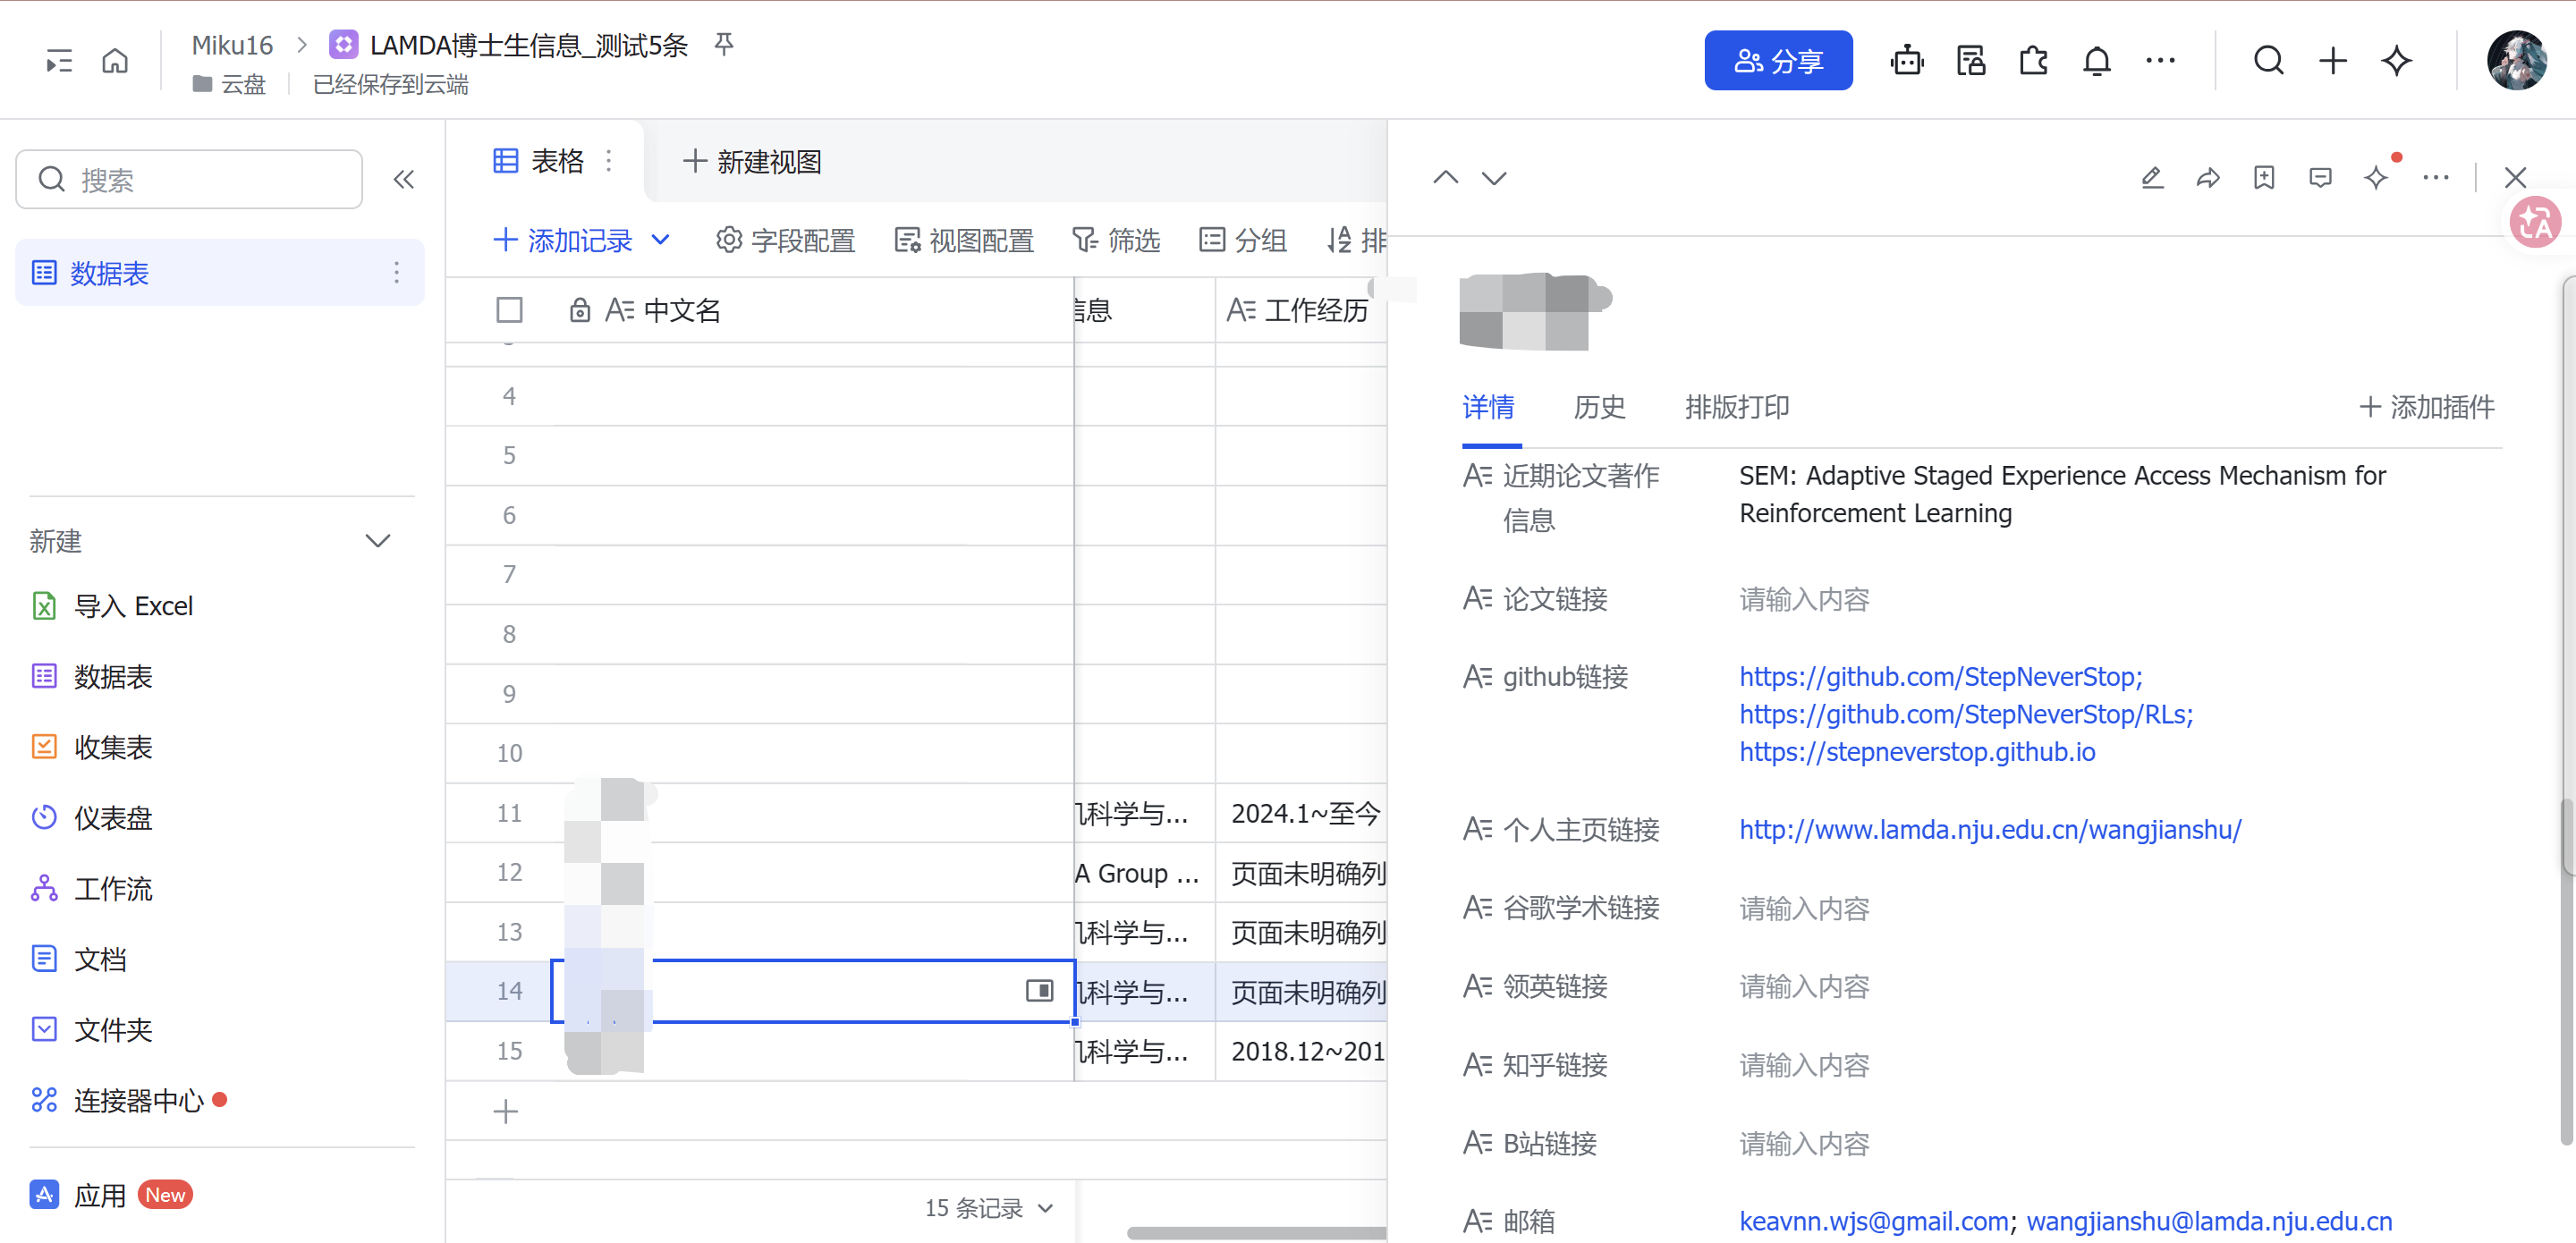Click the blue 分享 button
Viewport: 2576px width, 1243px height.
1777,61
